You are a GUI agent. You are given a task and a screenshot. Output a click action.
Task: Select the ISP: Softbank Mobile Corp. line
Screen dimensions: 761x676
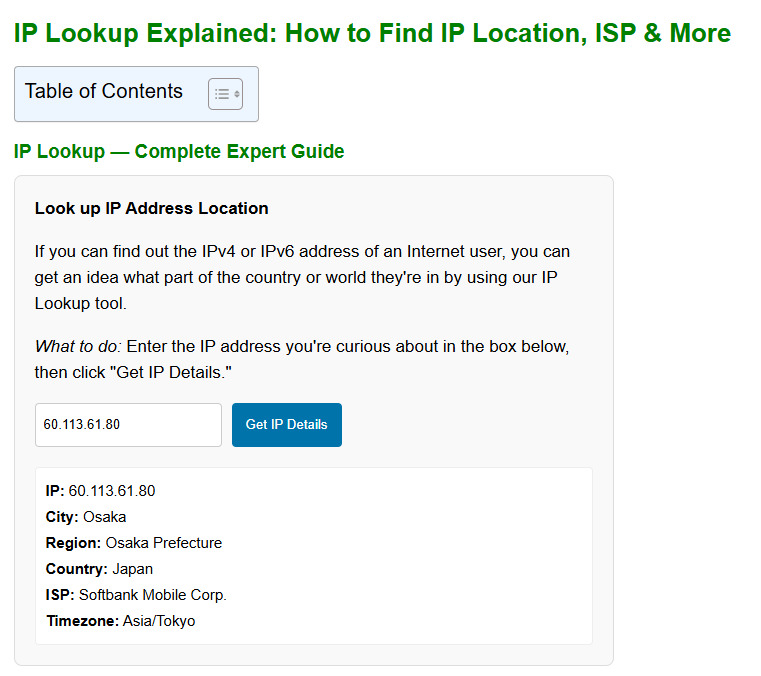136,595
